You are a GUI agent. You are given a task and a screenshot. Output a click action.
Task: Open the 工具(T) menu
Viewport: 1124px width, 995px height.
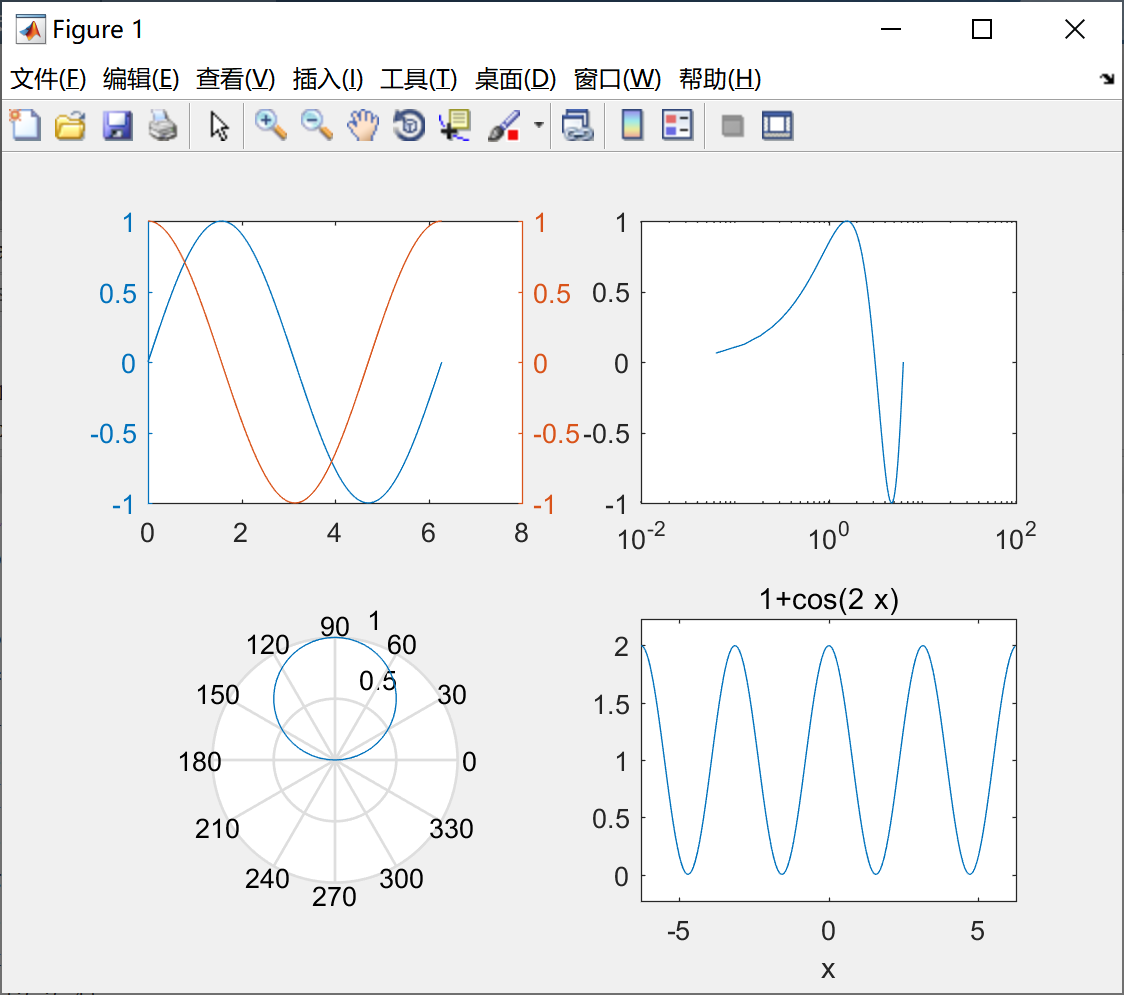420,79
